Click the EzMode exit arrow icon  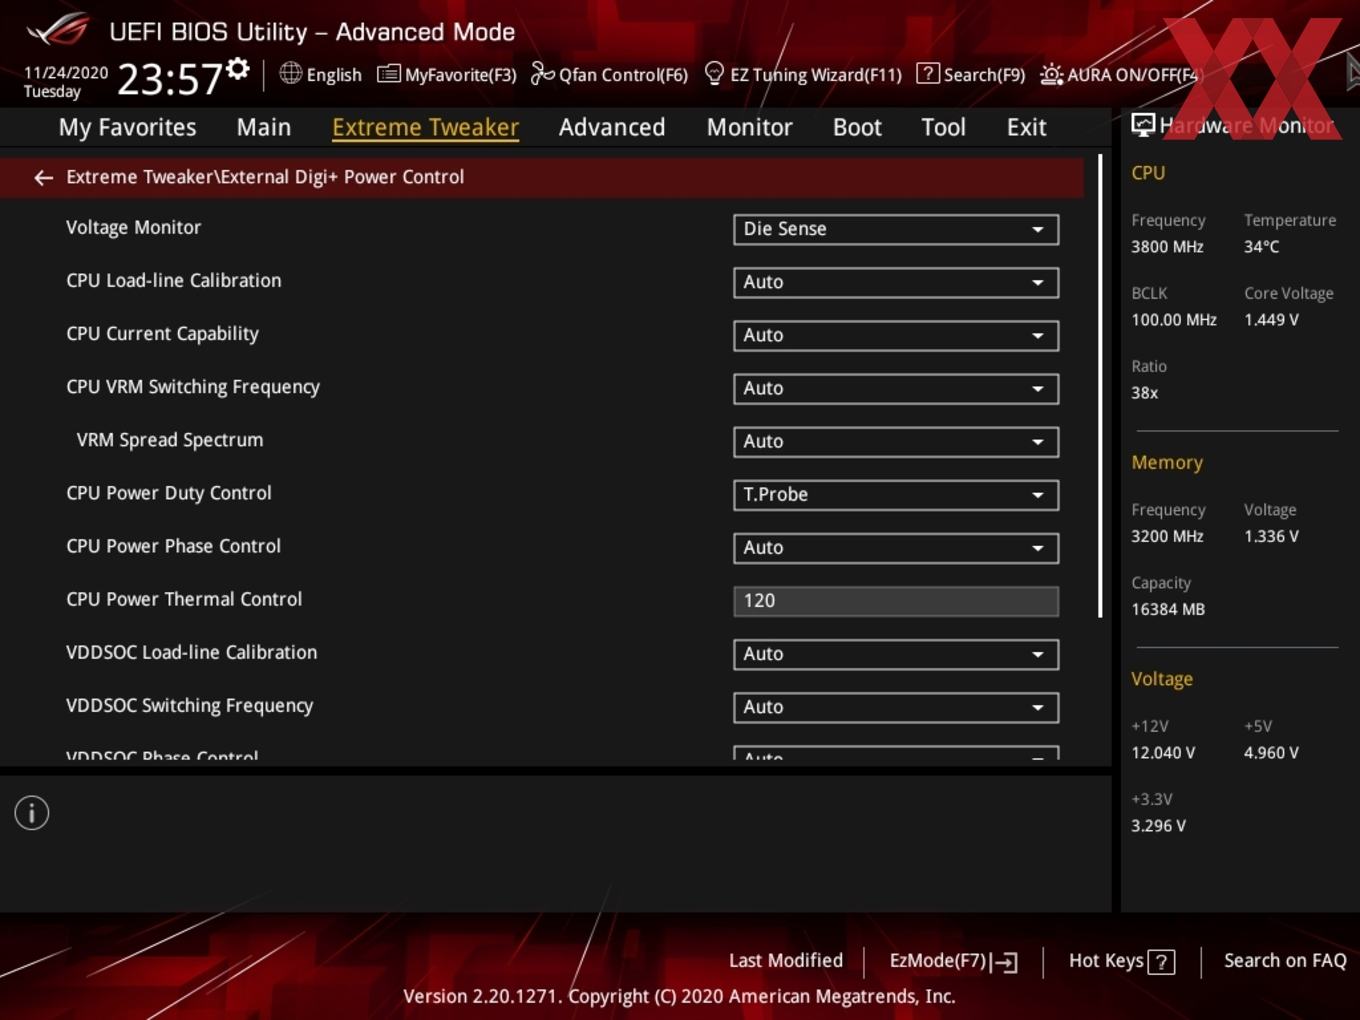pyautogui.click(x=1006, y=963)
